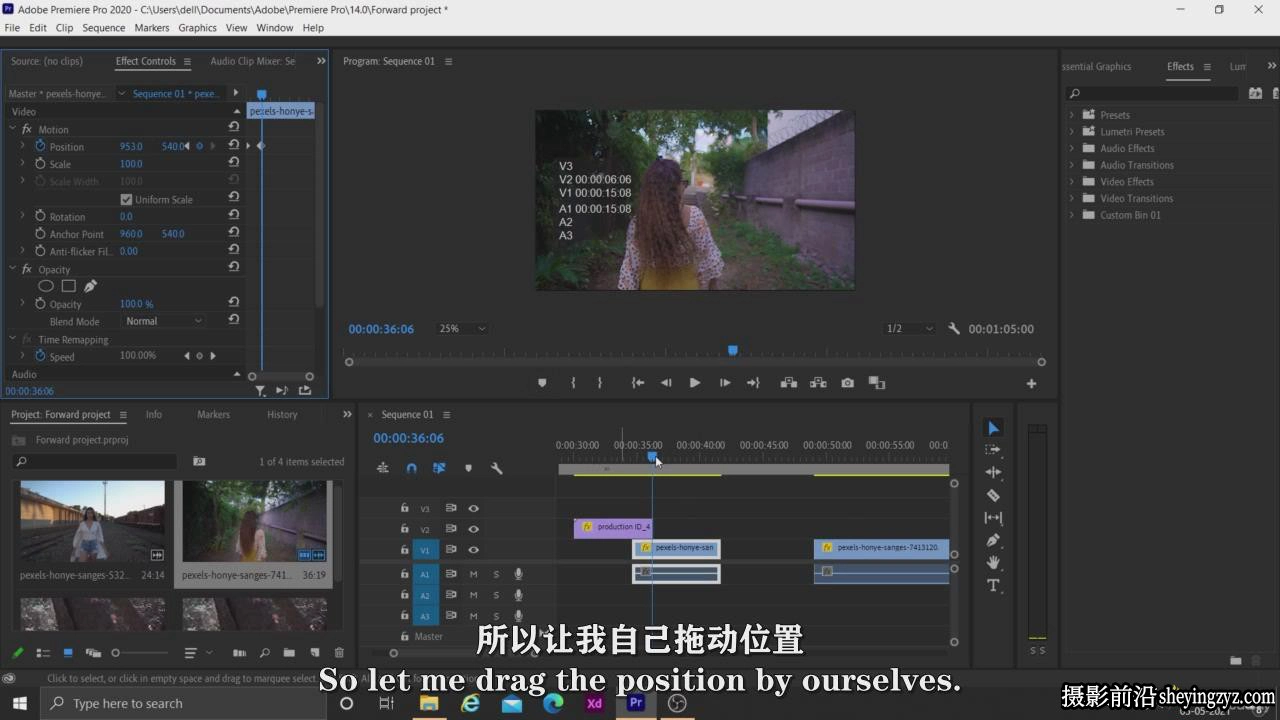
Task: Create 4-point polygon opacity mask
Action: [x=69, y=286]
